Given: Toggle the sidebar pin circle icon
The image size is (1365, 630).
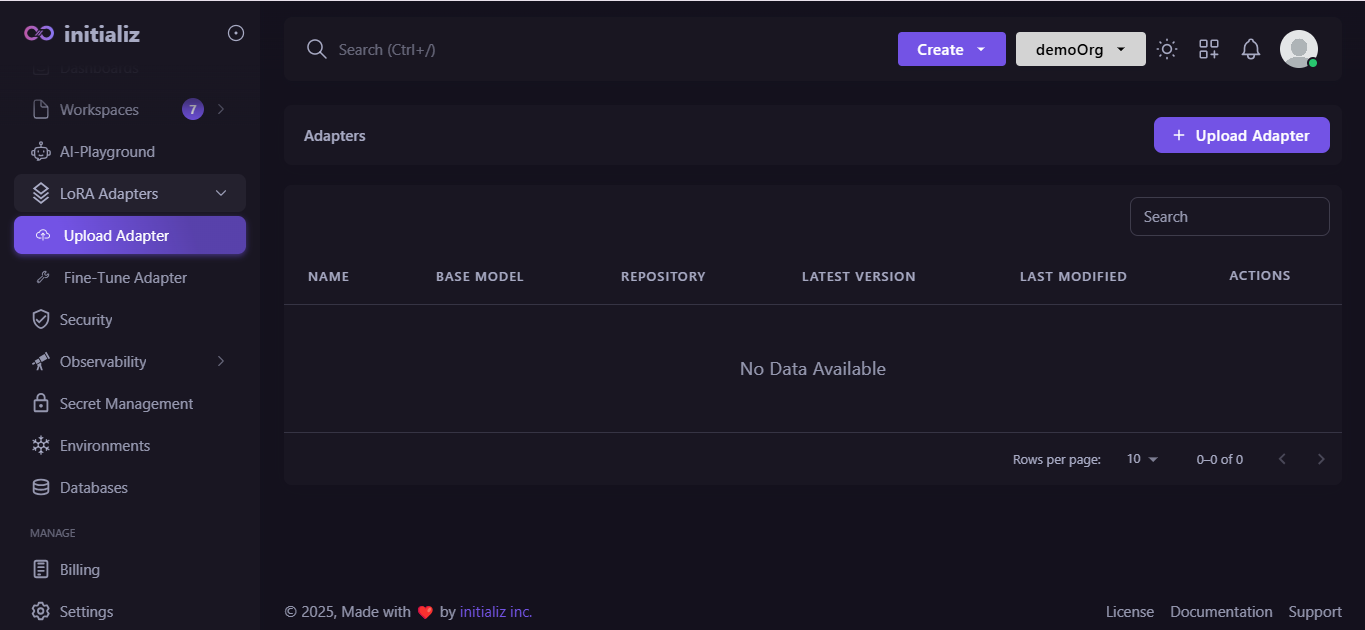Looking at the screenshot, I should (x=236, y=33).
